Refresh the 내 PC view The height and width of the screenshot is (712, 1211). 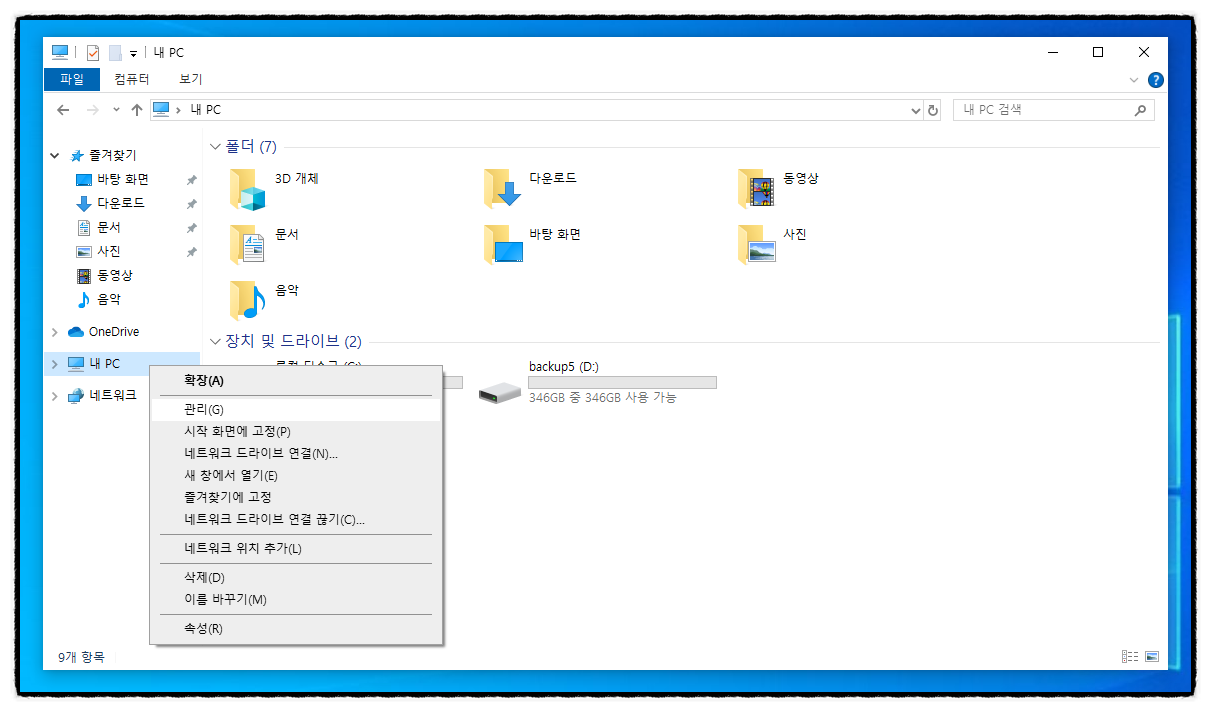(933, 110)
